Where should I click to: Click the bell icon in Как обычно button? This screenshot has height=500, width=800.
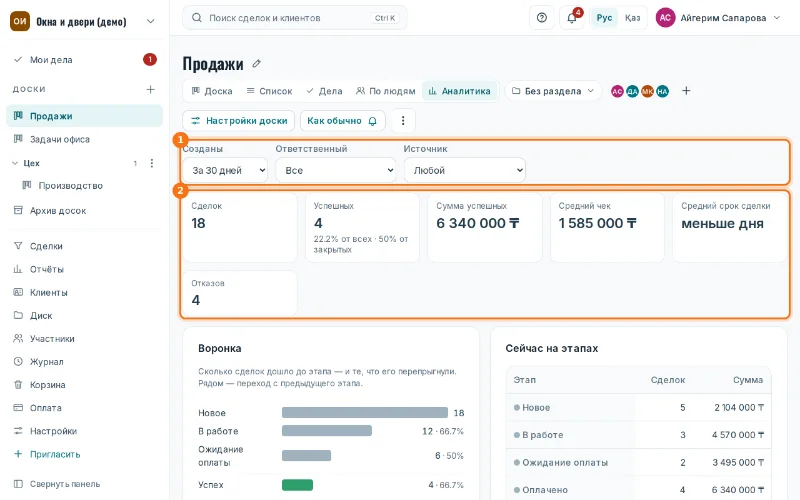372,121
